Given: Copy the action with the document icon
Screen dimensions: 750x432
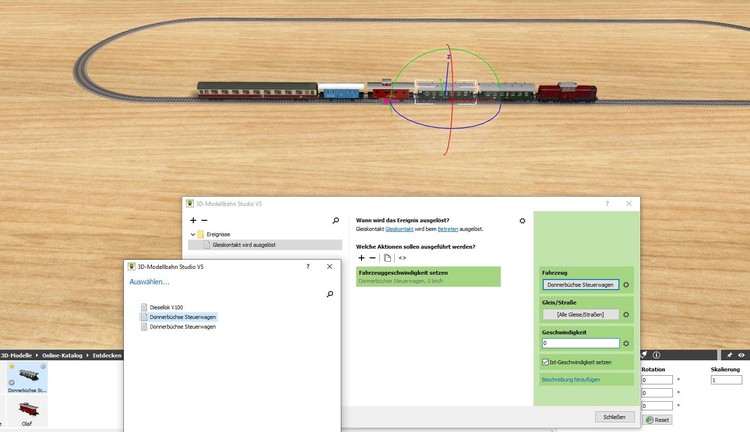Looking at the screenshot, I should pos(387,258).
